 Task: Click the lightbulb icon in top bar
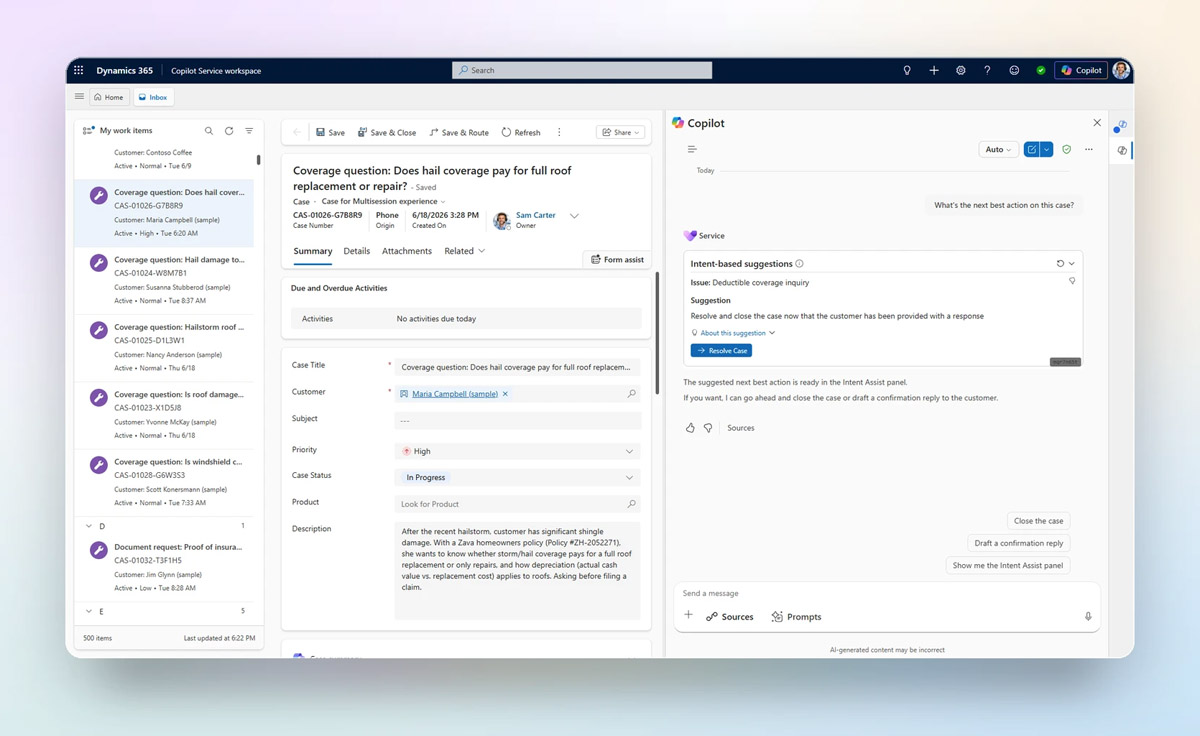point(907,70)
